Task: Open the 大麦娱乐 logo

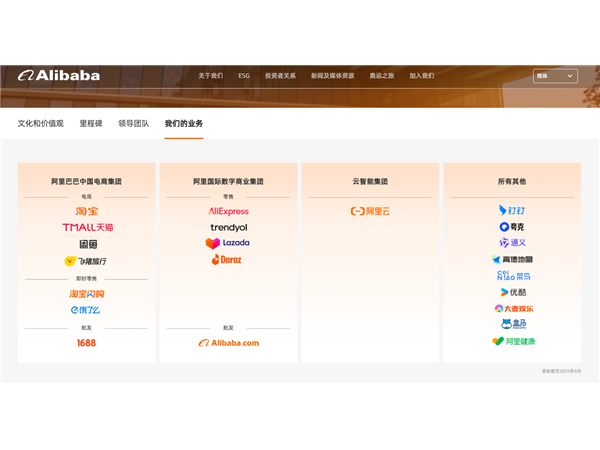Action: click(x=514, y=308)
